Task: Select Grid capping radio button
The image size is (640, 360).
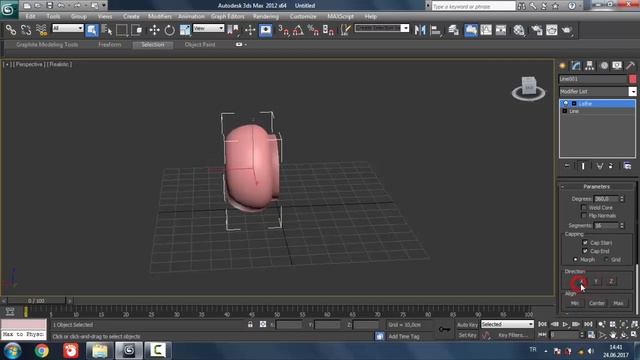Action: click(606, 260)
